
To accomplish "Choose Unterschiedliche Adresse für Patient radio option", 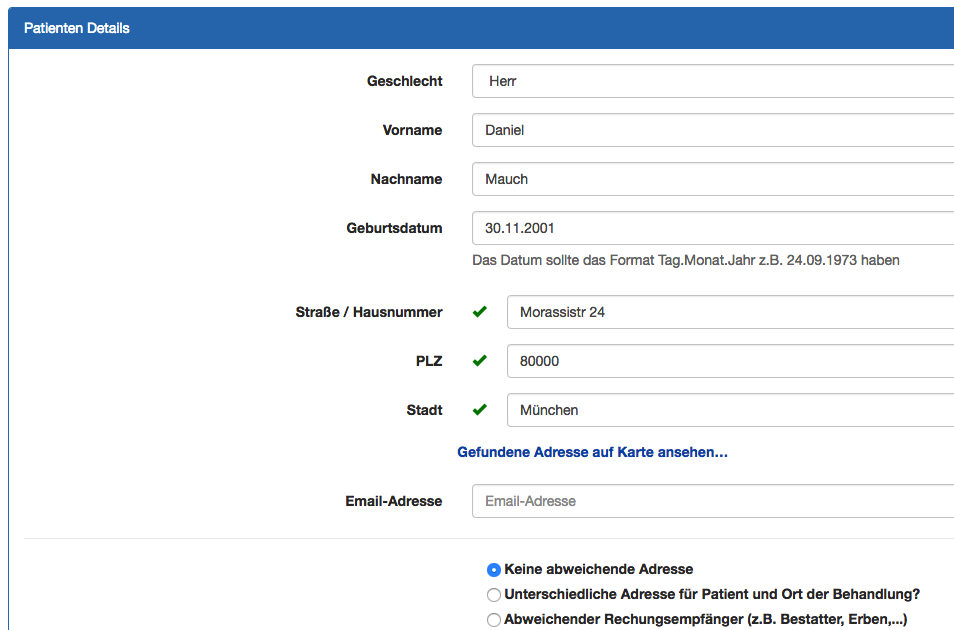I will [493, 595].
